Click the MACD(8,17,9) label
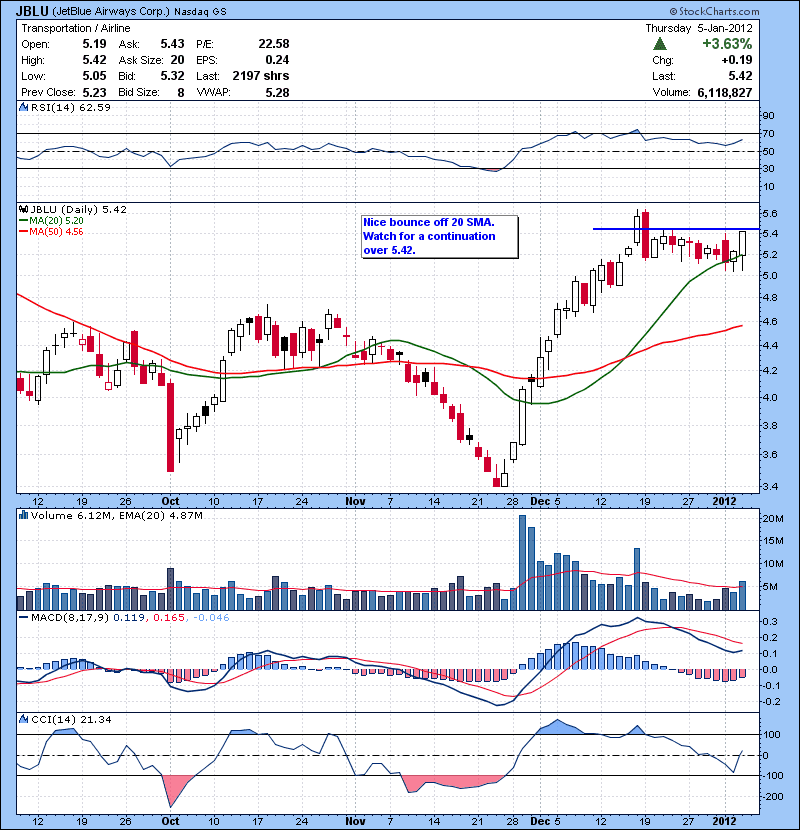Image resolution: width=800 pixels, height=830 pixels. click(x=71, y=617)
